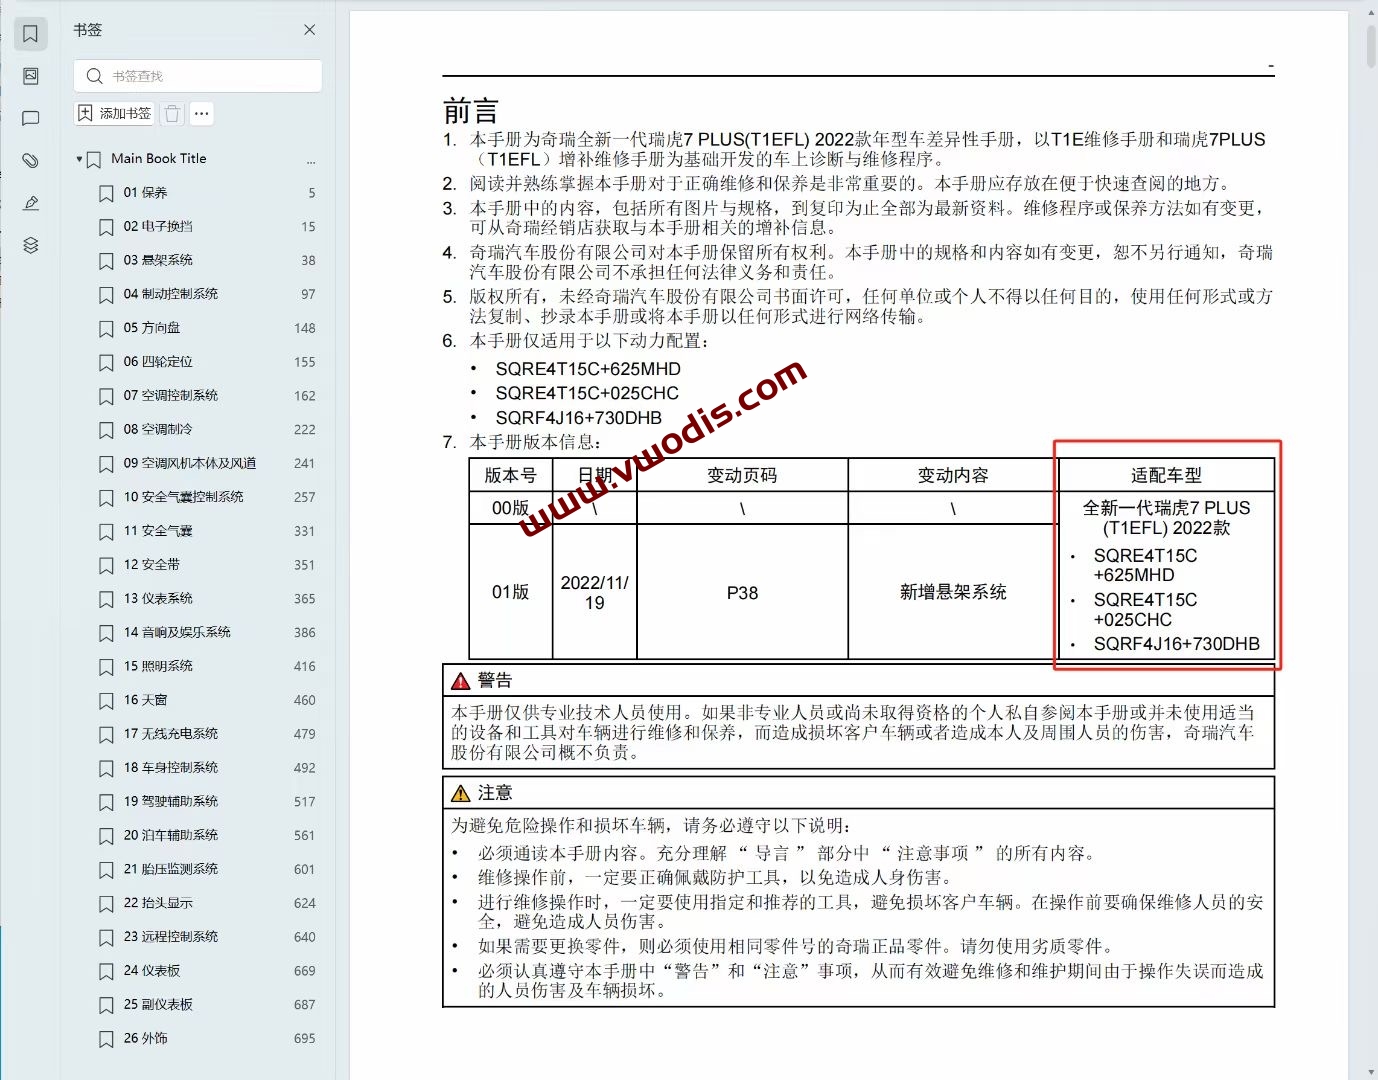The image size is (1378, 1080).
Task: Click the 书签查找 bookmark search field
Action: tap(198, 76)
